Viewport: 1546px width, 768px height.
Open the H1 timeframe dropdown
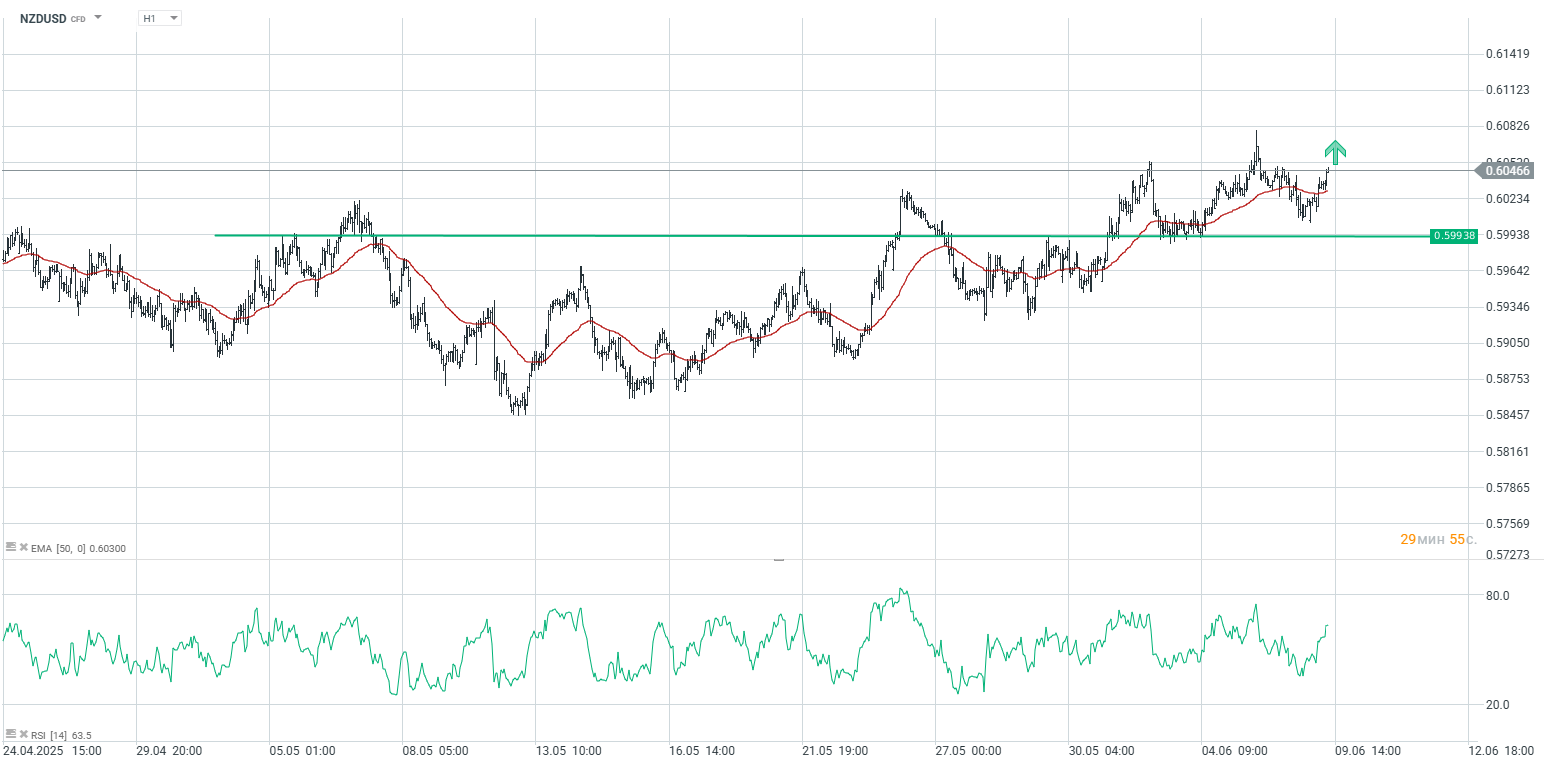159,18
